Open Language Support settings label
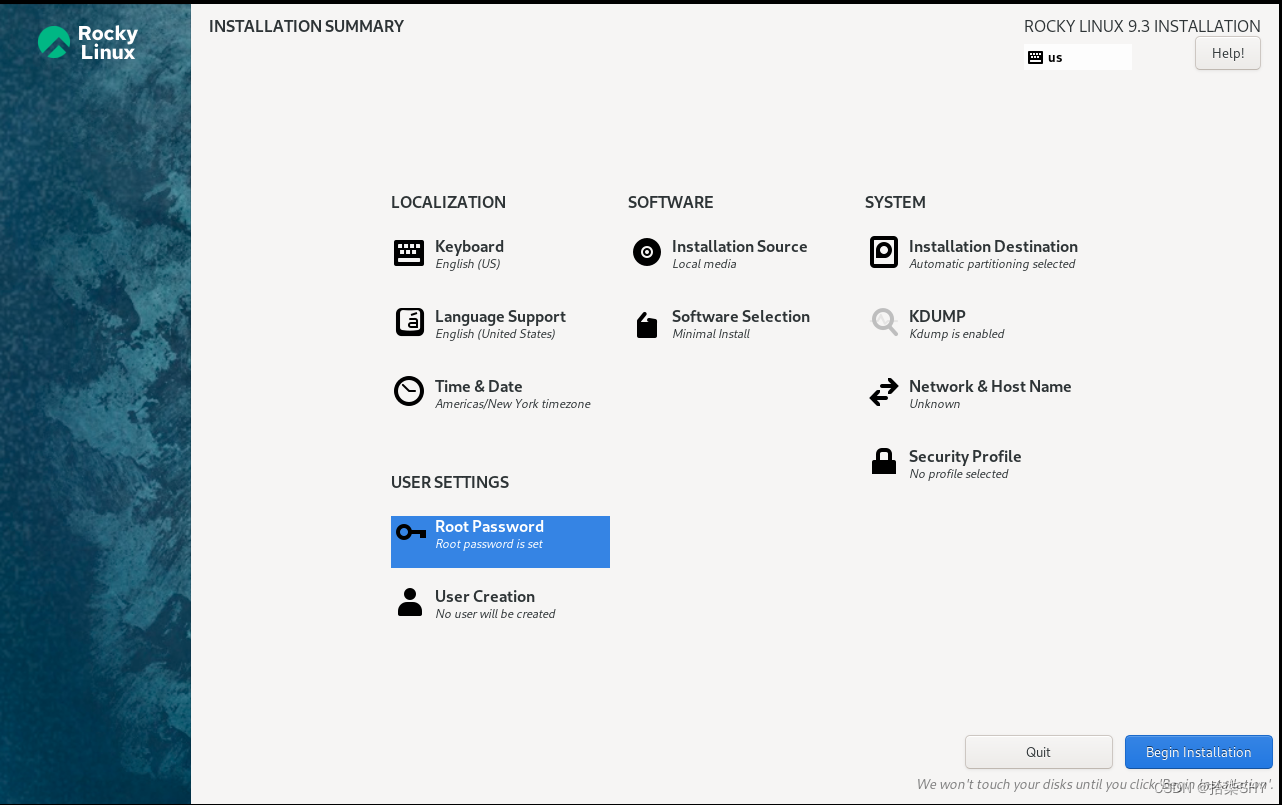Screen dimensions: 1282x805 pyautogui.click(x=500, y=316)
